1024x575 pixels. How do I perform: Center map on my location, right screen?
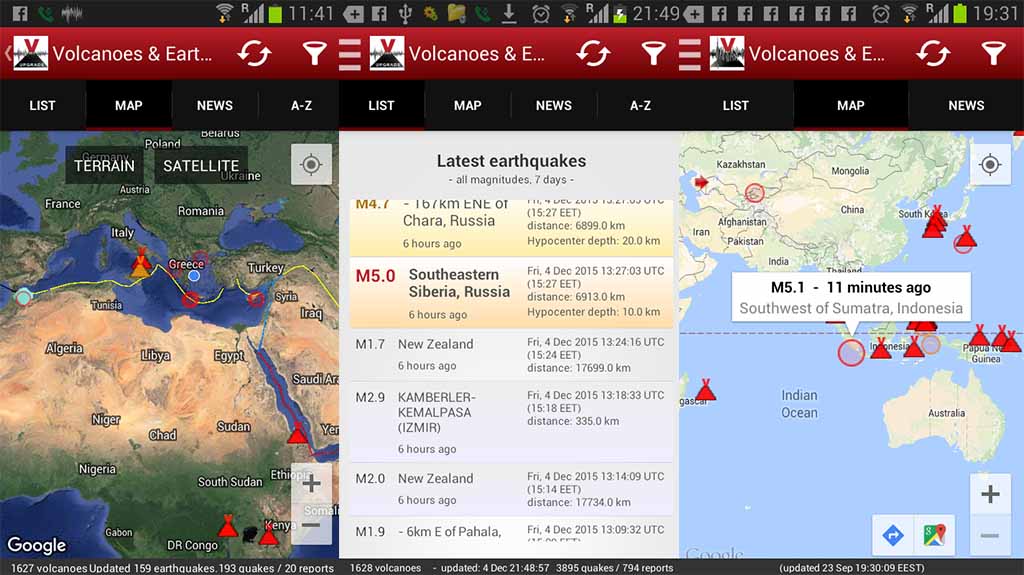tap(990, 164)
